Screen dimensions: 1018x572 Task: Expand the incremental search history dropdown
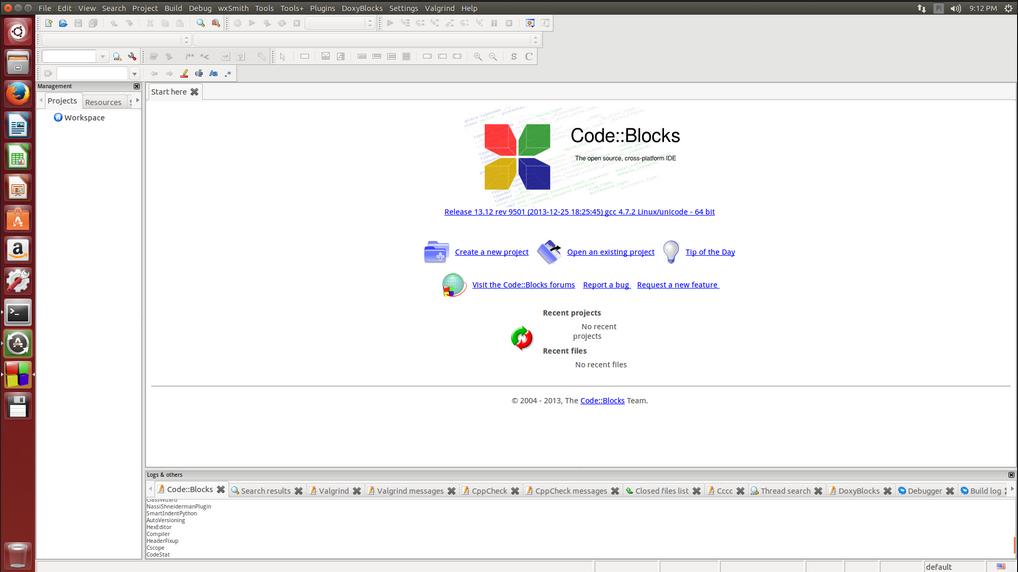tap(134, 73)
